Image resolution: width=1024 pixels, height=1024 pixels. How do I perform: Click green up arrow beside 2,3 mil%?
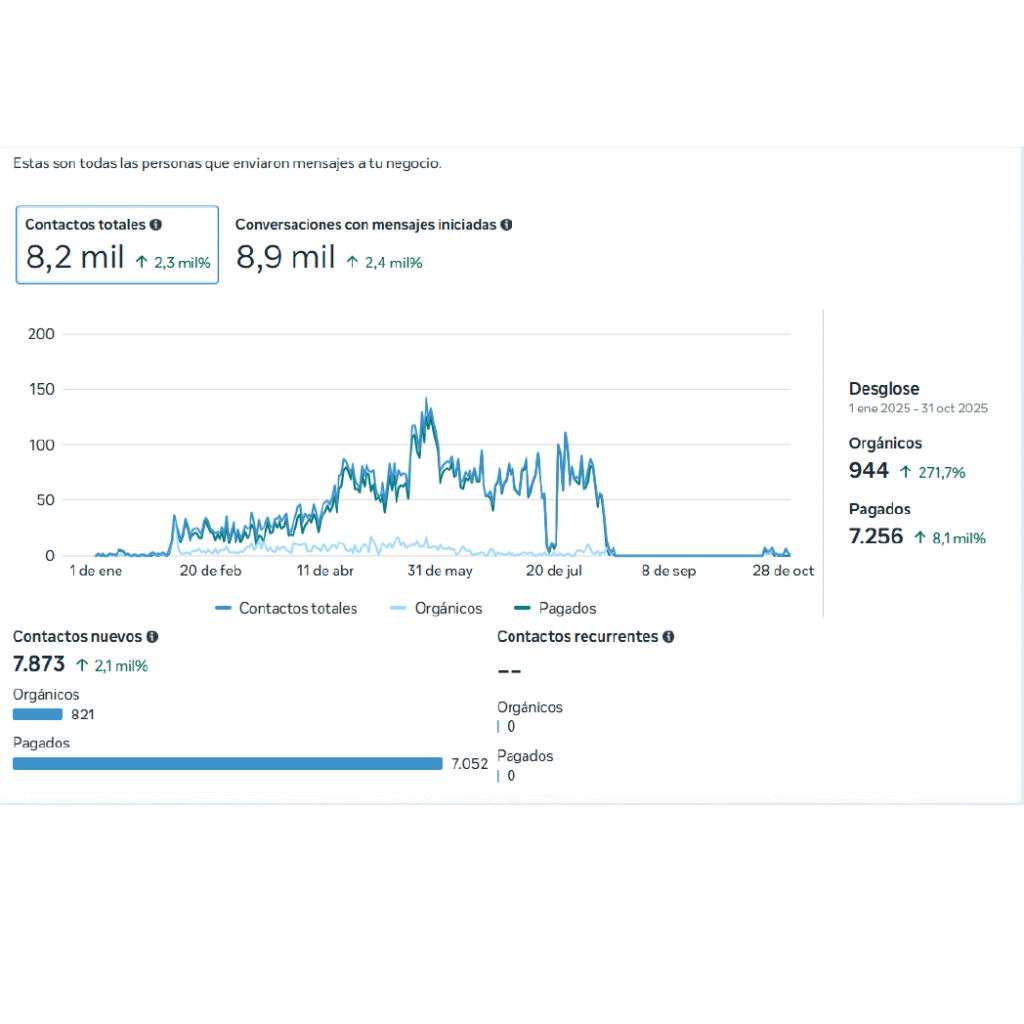(142, 262)
